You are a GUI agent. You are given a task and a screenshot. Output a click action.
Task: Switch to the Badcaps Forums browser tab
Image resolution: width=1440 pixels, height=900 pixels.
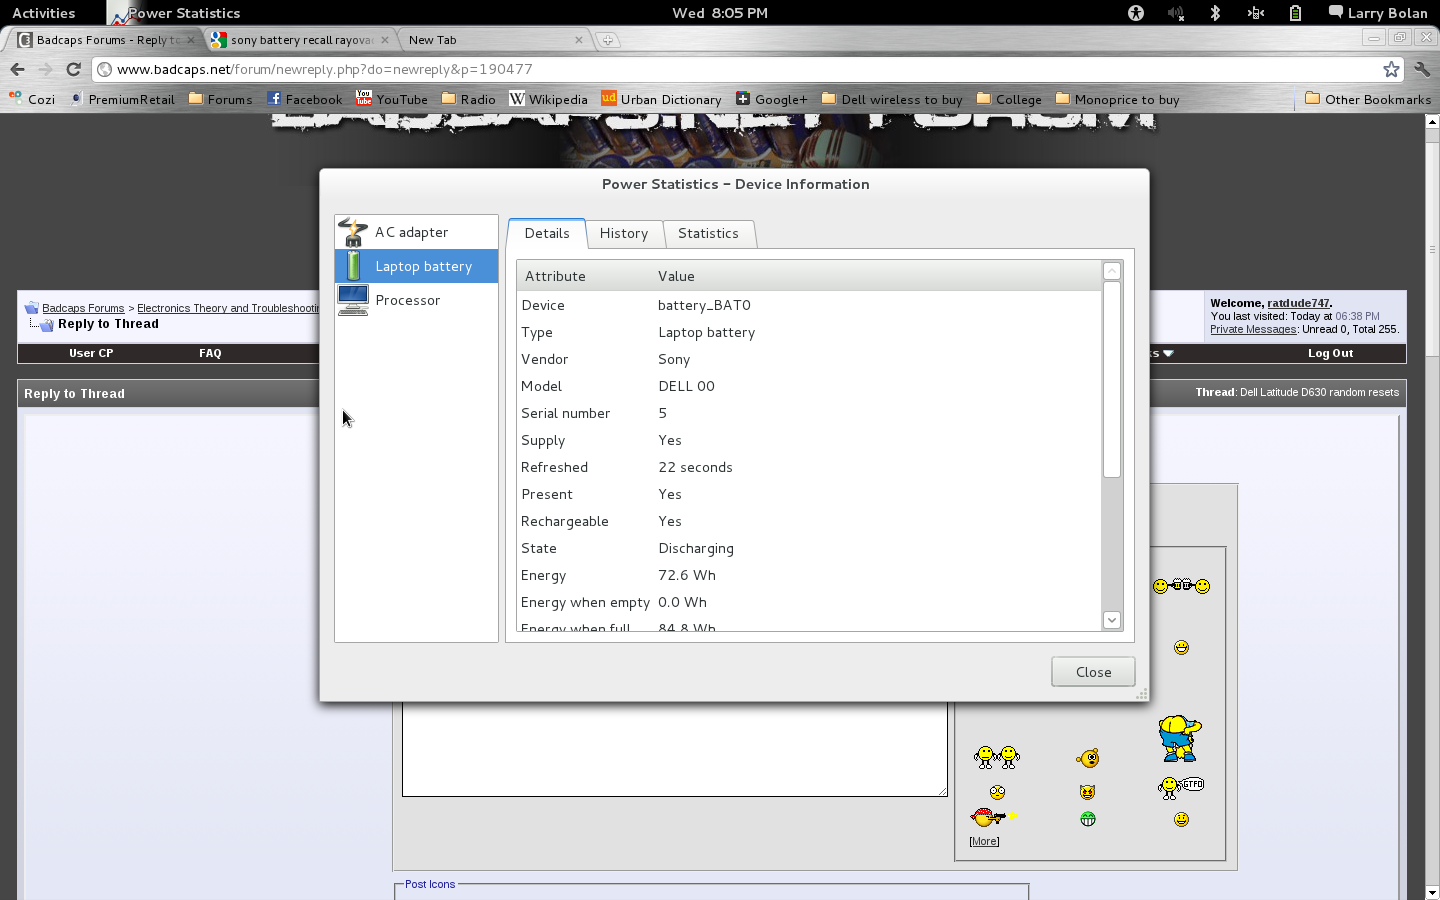pos(105,40)
